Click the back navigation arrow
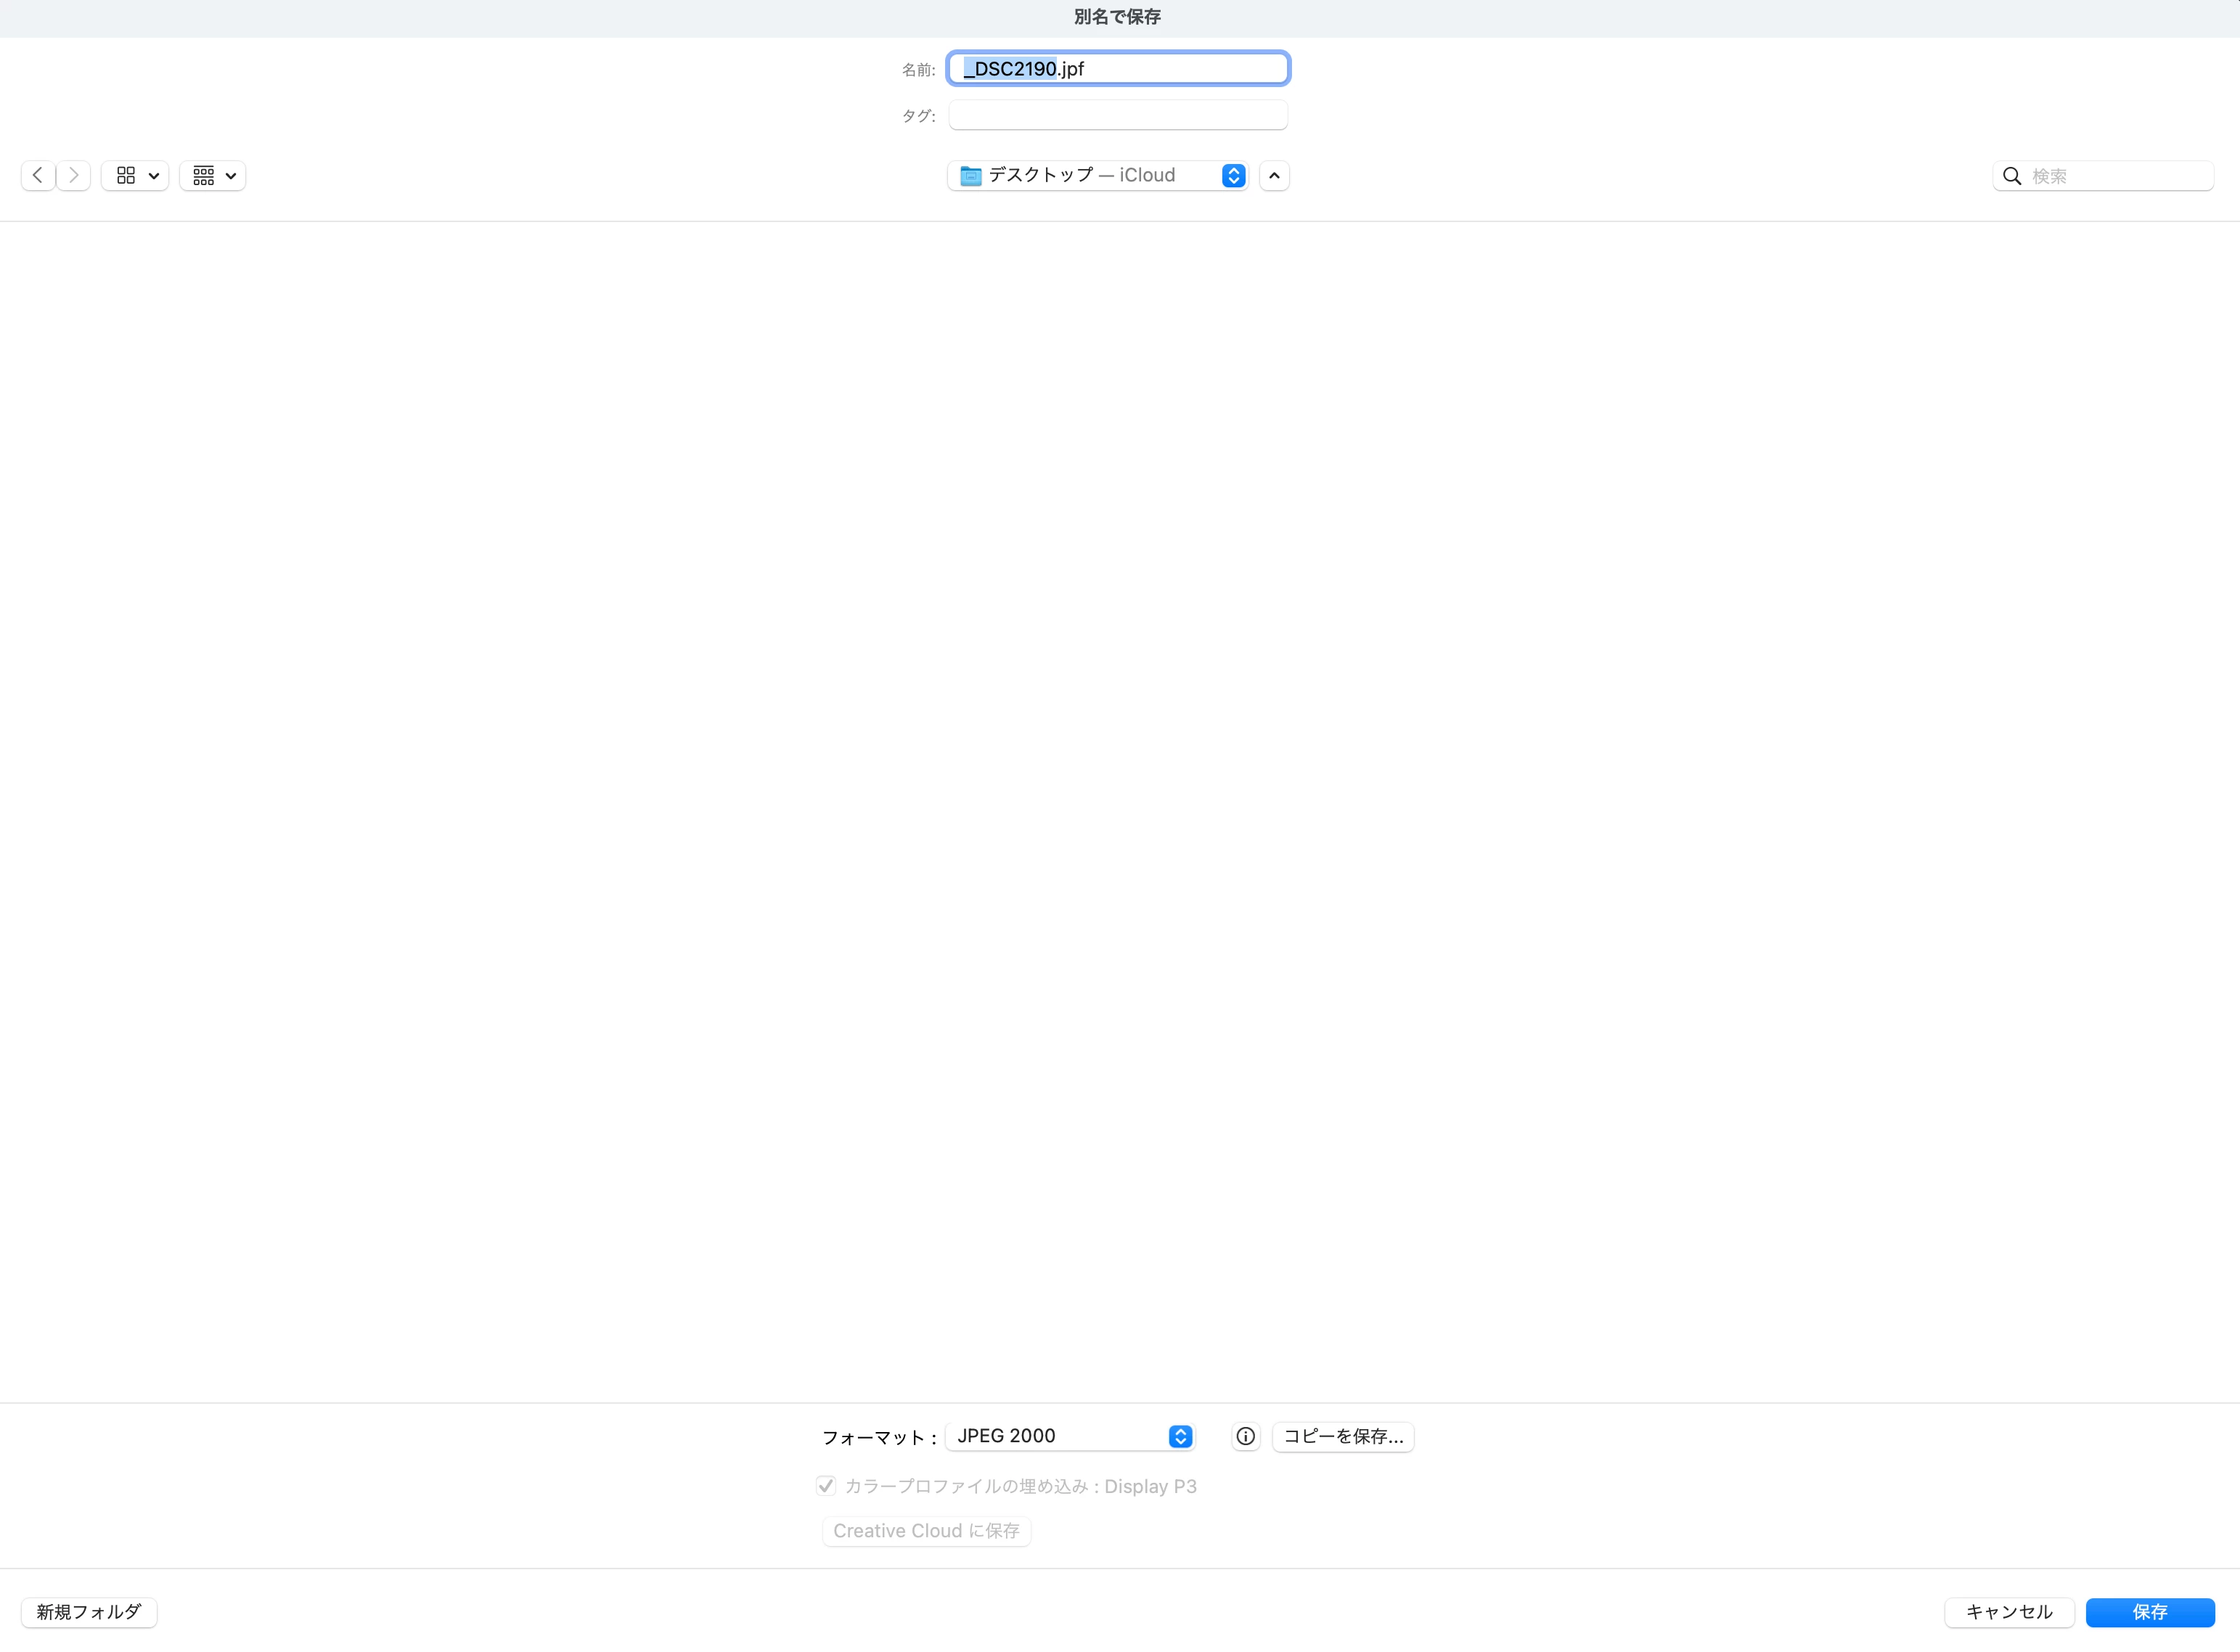 pos(38,175)
